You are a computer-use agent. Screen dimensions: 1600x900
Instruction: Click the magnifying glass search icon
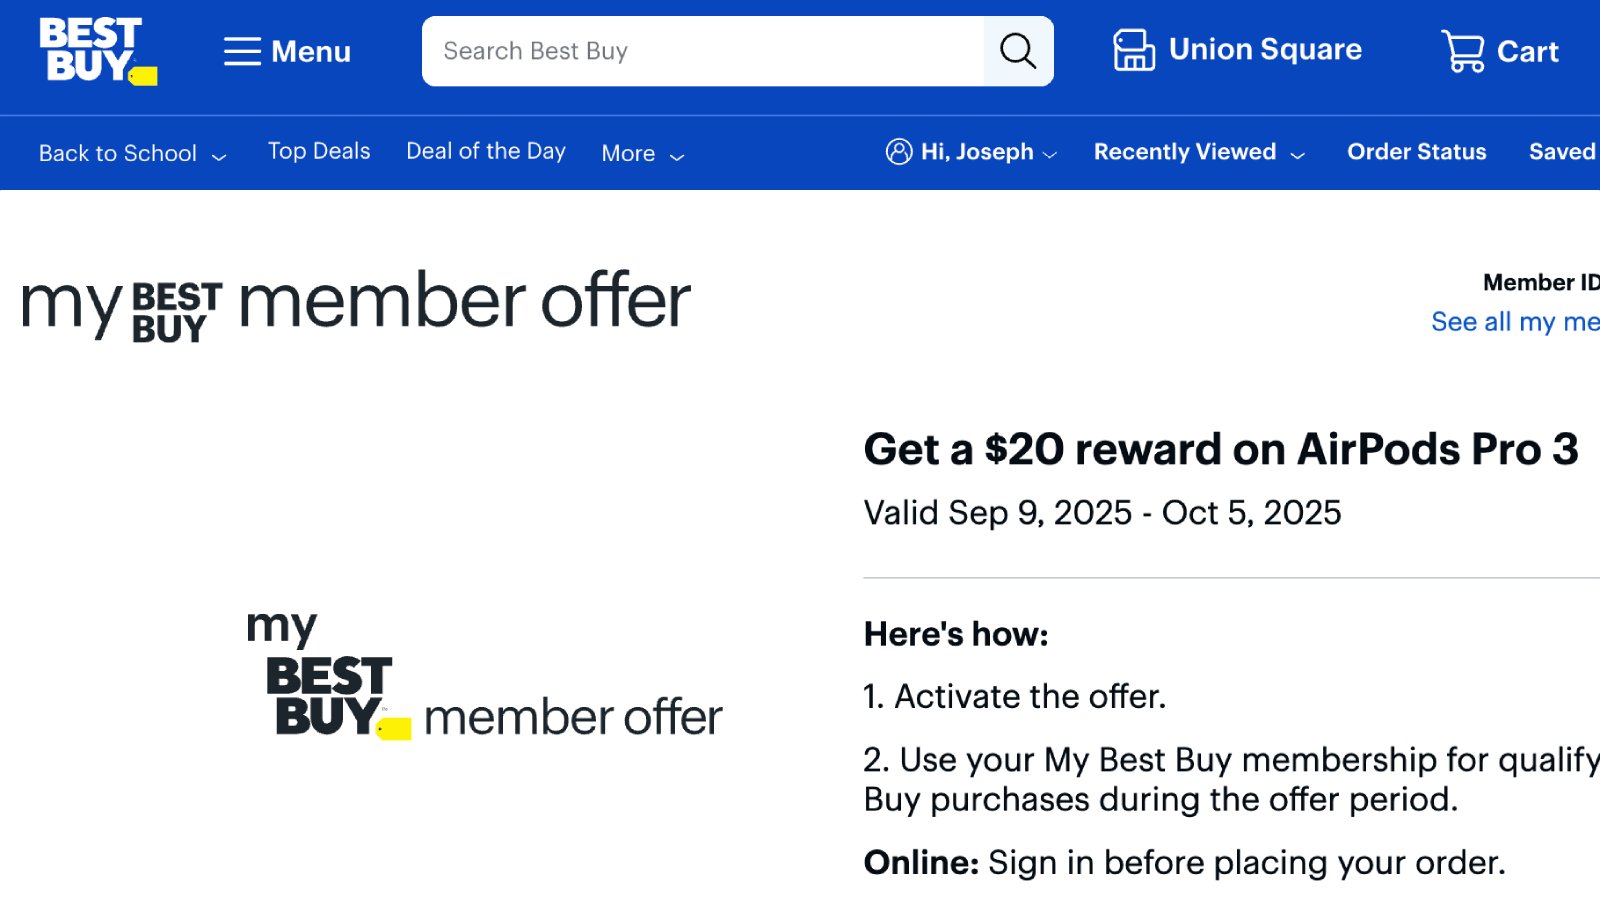(1018, 51)
